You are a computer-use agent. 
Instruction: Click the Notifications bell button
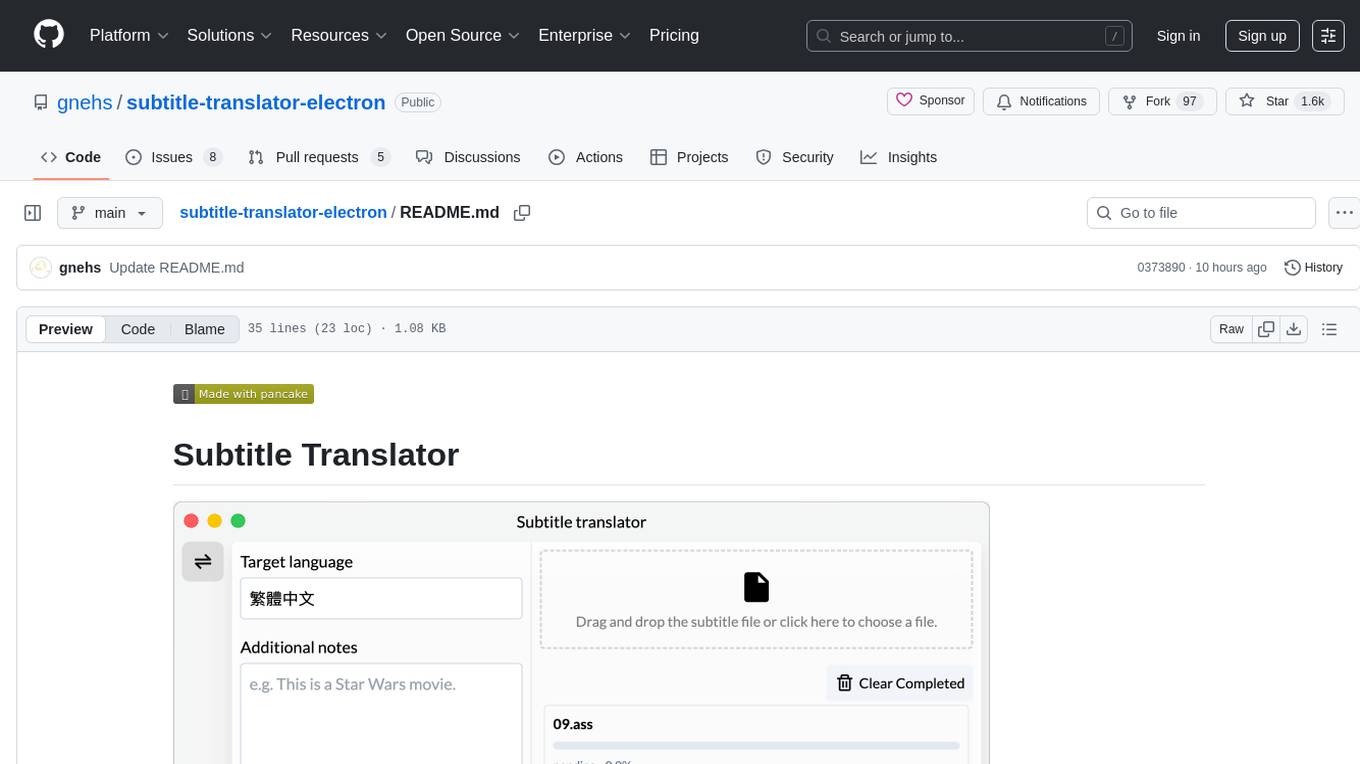1041,101
